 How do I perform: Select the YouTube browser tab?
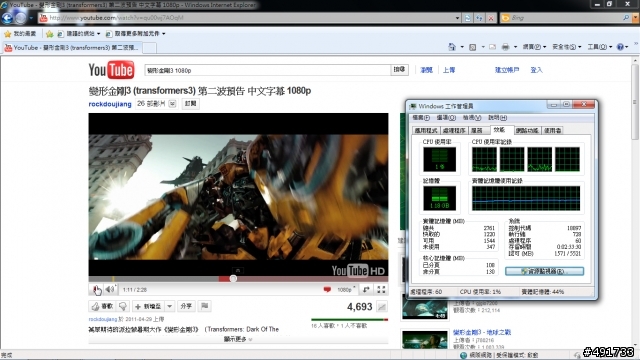point(72,48)
